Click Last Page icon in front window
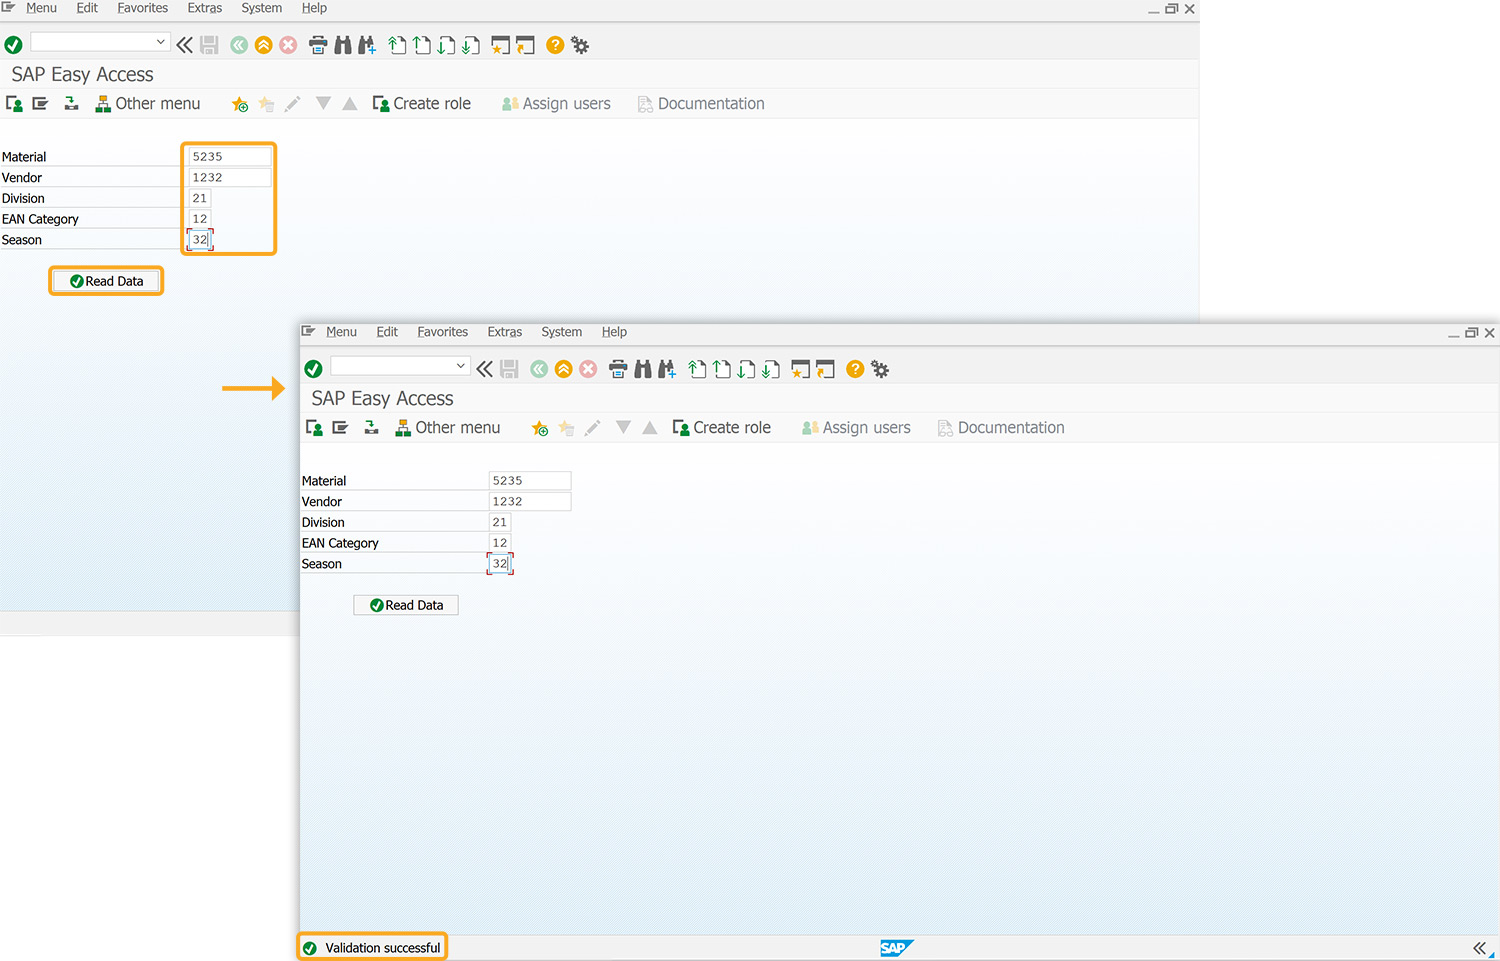Screen dimensions: 1500x961 (x=771, y=369)
